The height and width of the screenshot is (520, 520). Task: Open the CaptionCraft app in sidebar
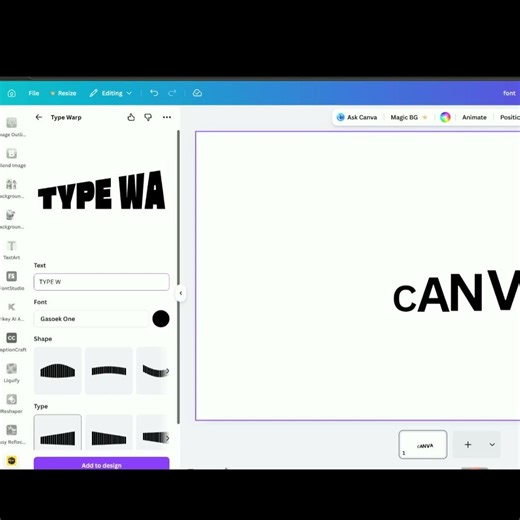[12, 342]
